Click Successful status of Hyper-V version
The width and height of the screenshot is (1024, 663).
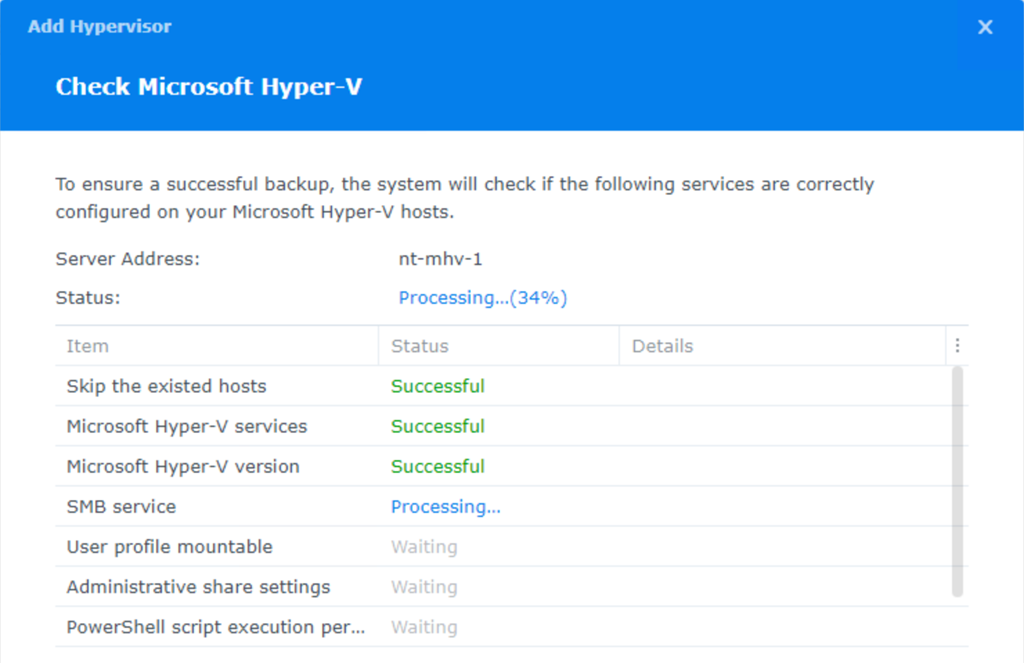click(x=438, y=466)
